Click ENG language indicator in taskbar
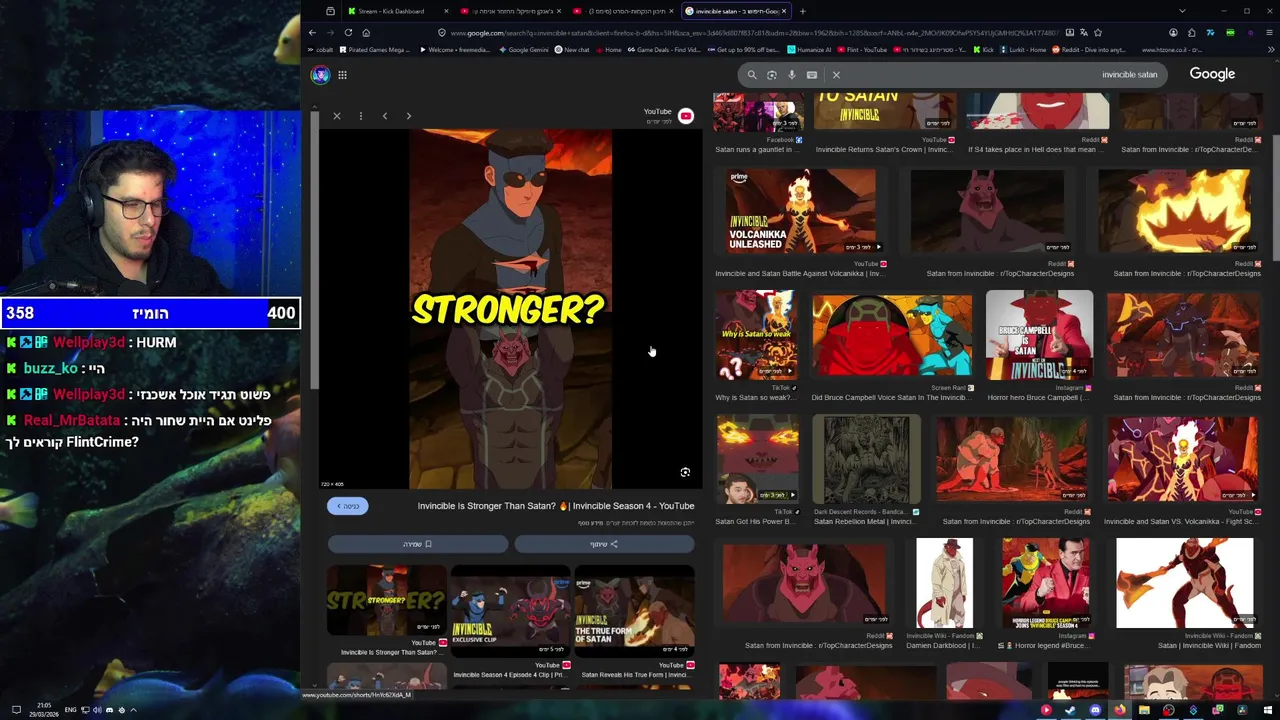The height and width of the screenshot is (720, 1280). click(71, 710)
